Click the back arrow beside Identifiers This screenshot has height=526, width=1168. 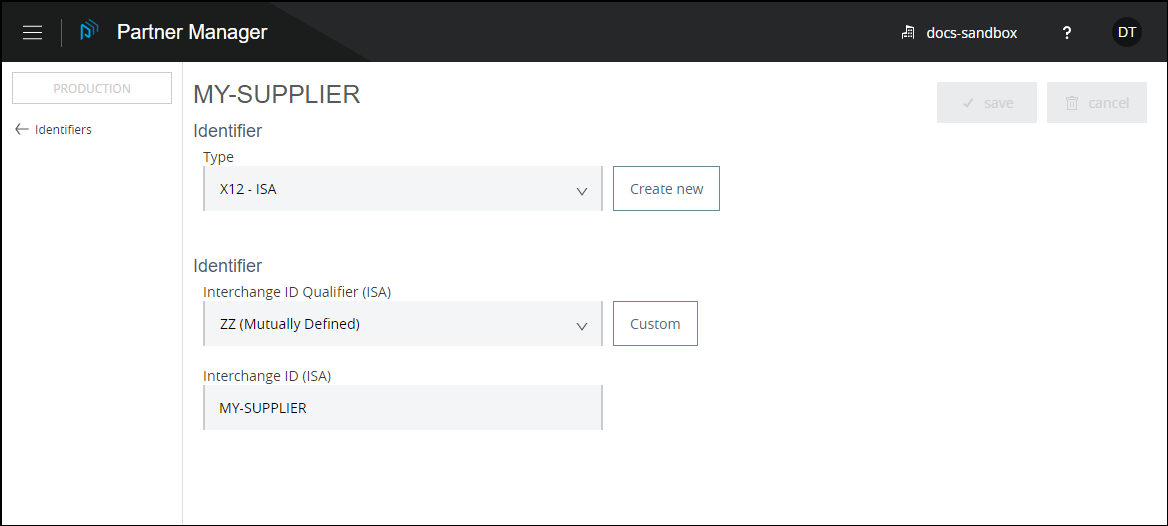(22, 129)
